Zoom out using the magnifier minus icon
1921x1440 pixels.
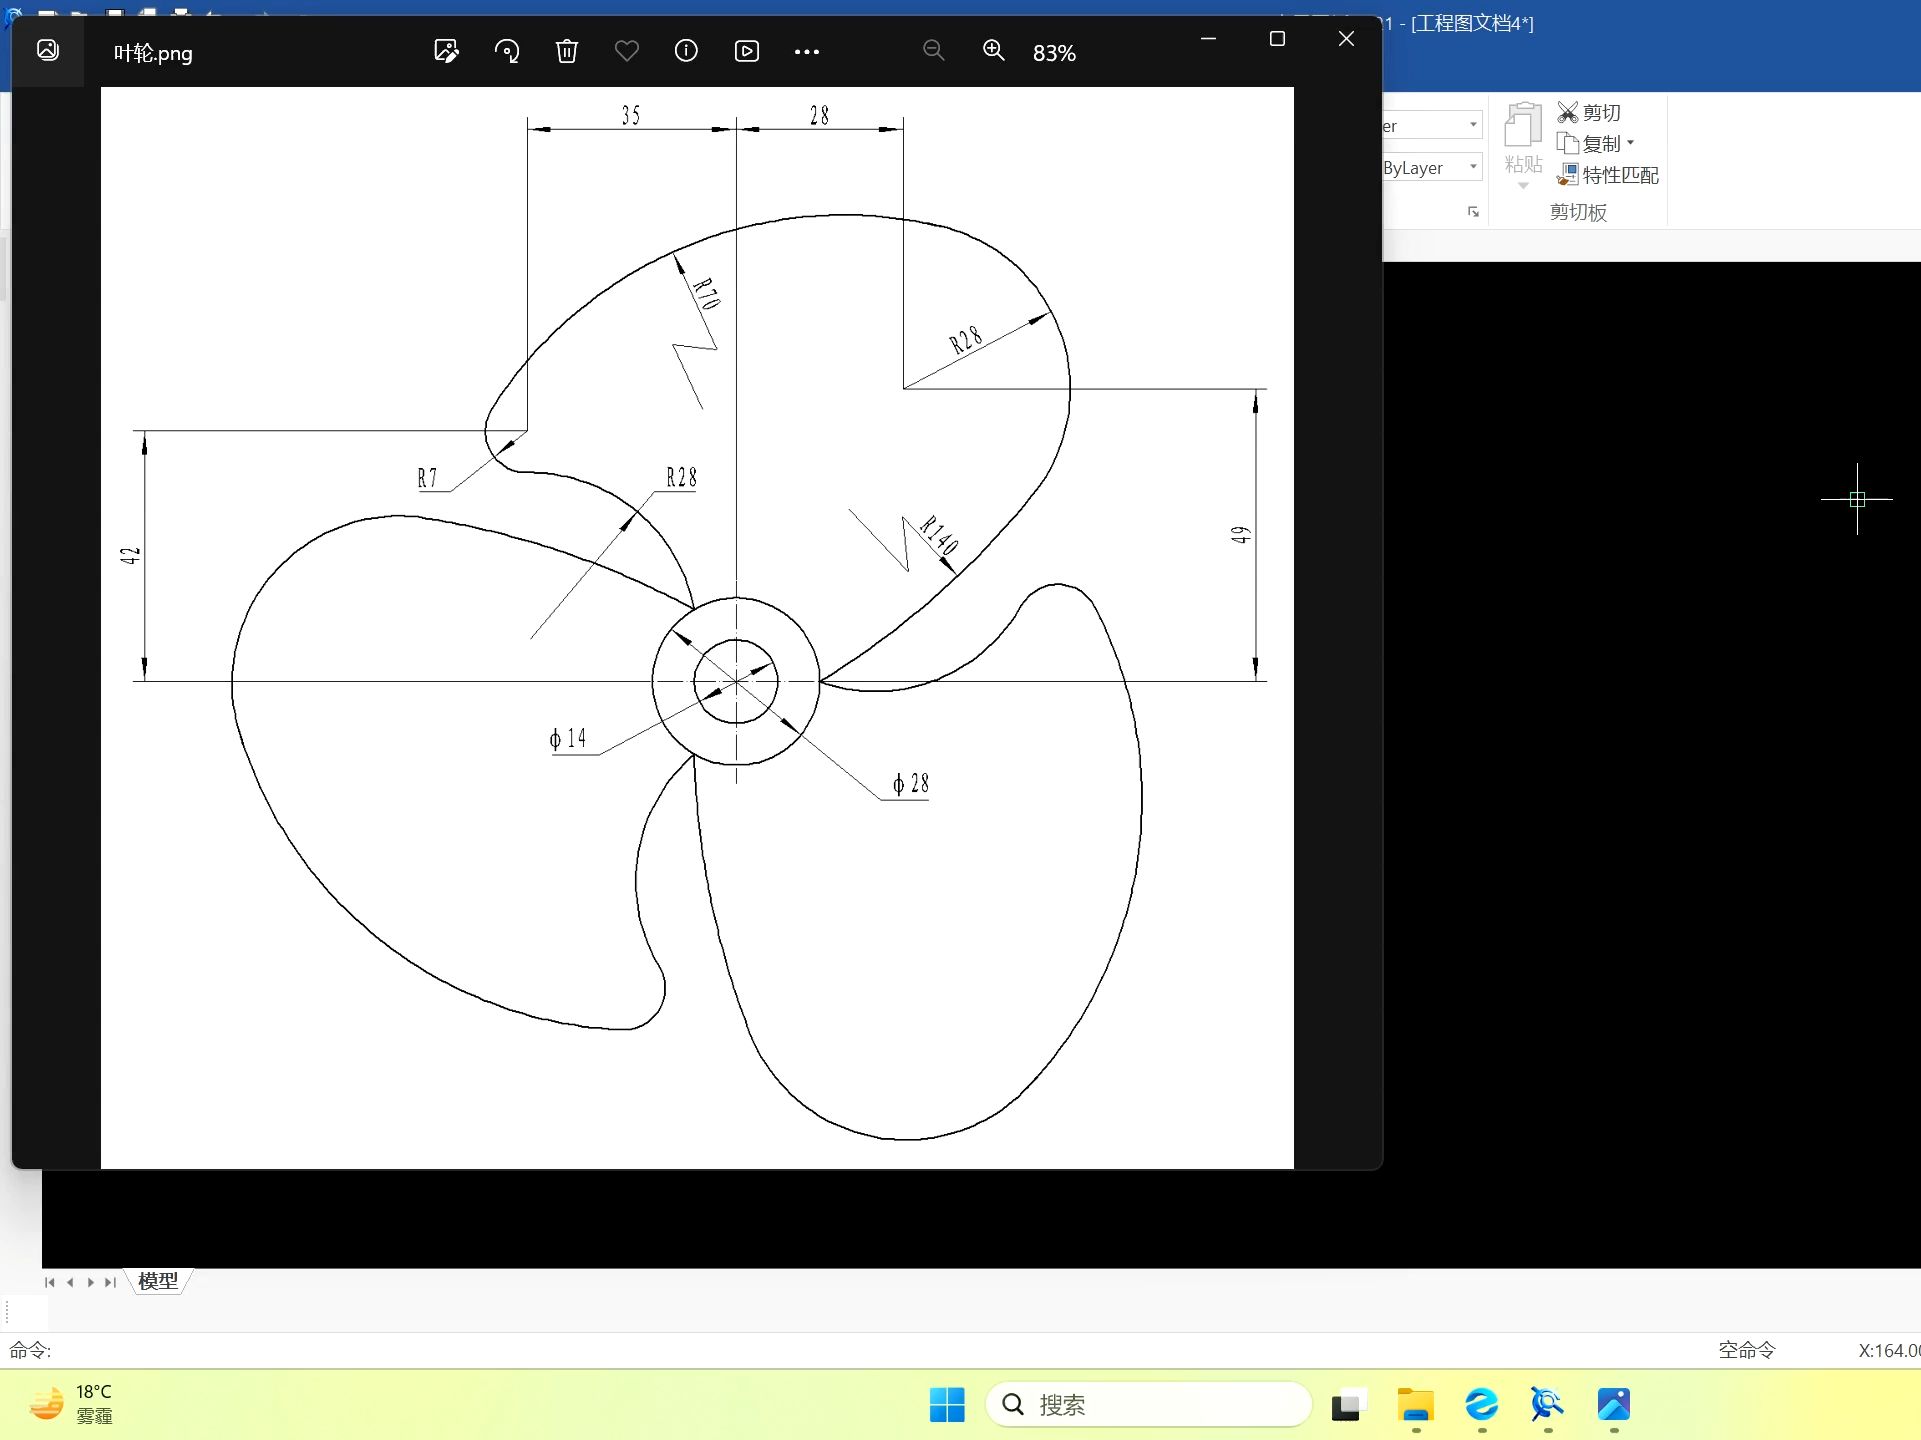pos(933,51)
